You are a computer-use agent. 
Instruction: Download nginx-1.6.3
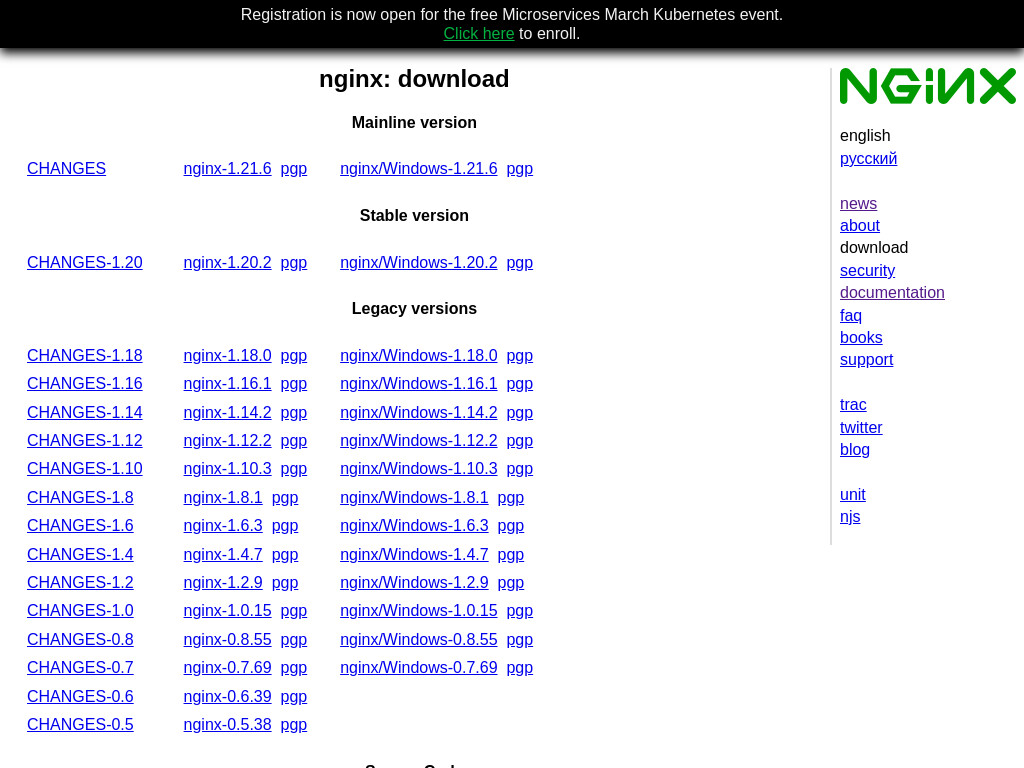[x=223, y=525]
